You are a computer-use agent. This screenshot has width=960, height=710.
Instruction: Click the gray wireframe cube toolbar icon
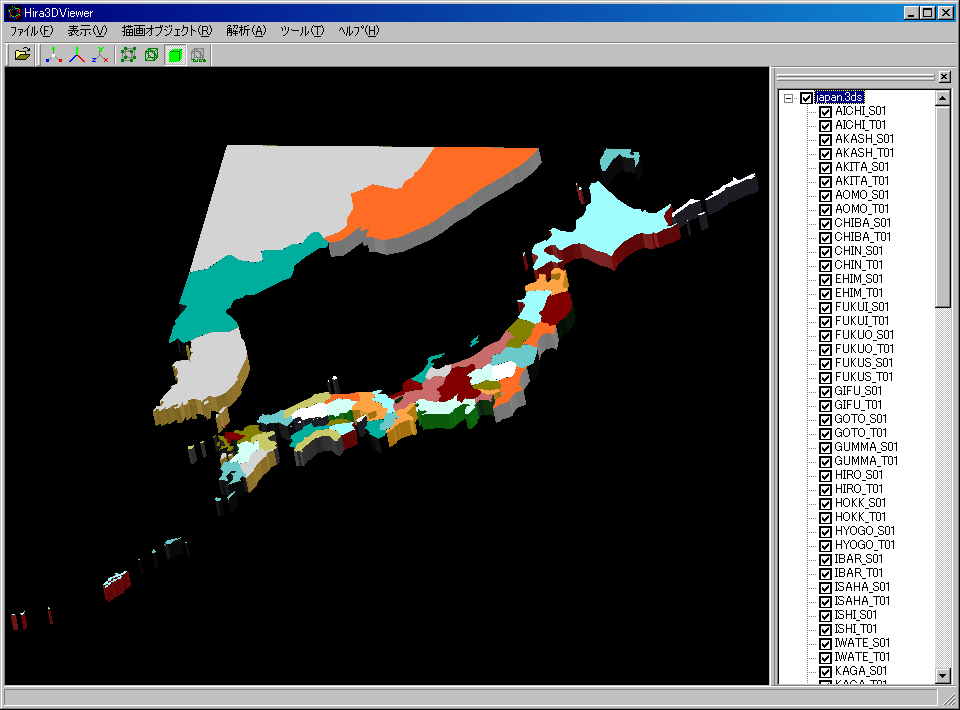198,55
